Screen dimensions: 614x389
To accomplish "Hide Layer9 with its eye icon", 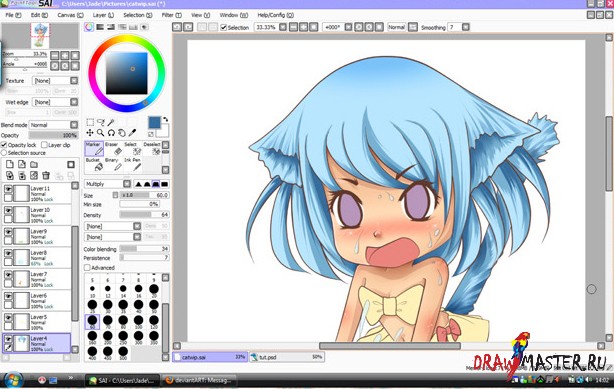I will [x=8, y=232].
